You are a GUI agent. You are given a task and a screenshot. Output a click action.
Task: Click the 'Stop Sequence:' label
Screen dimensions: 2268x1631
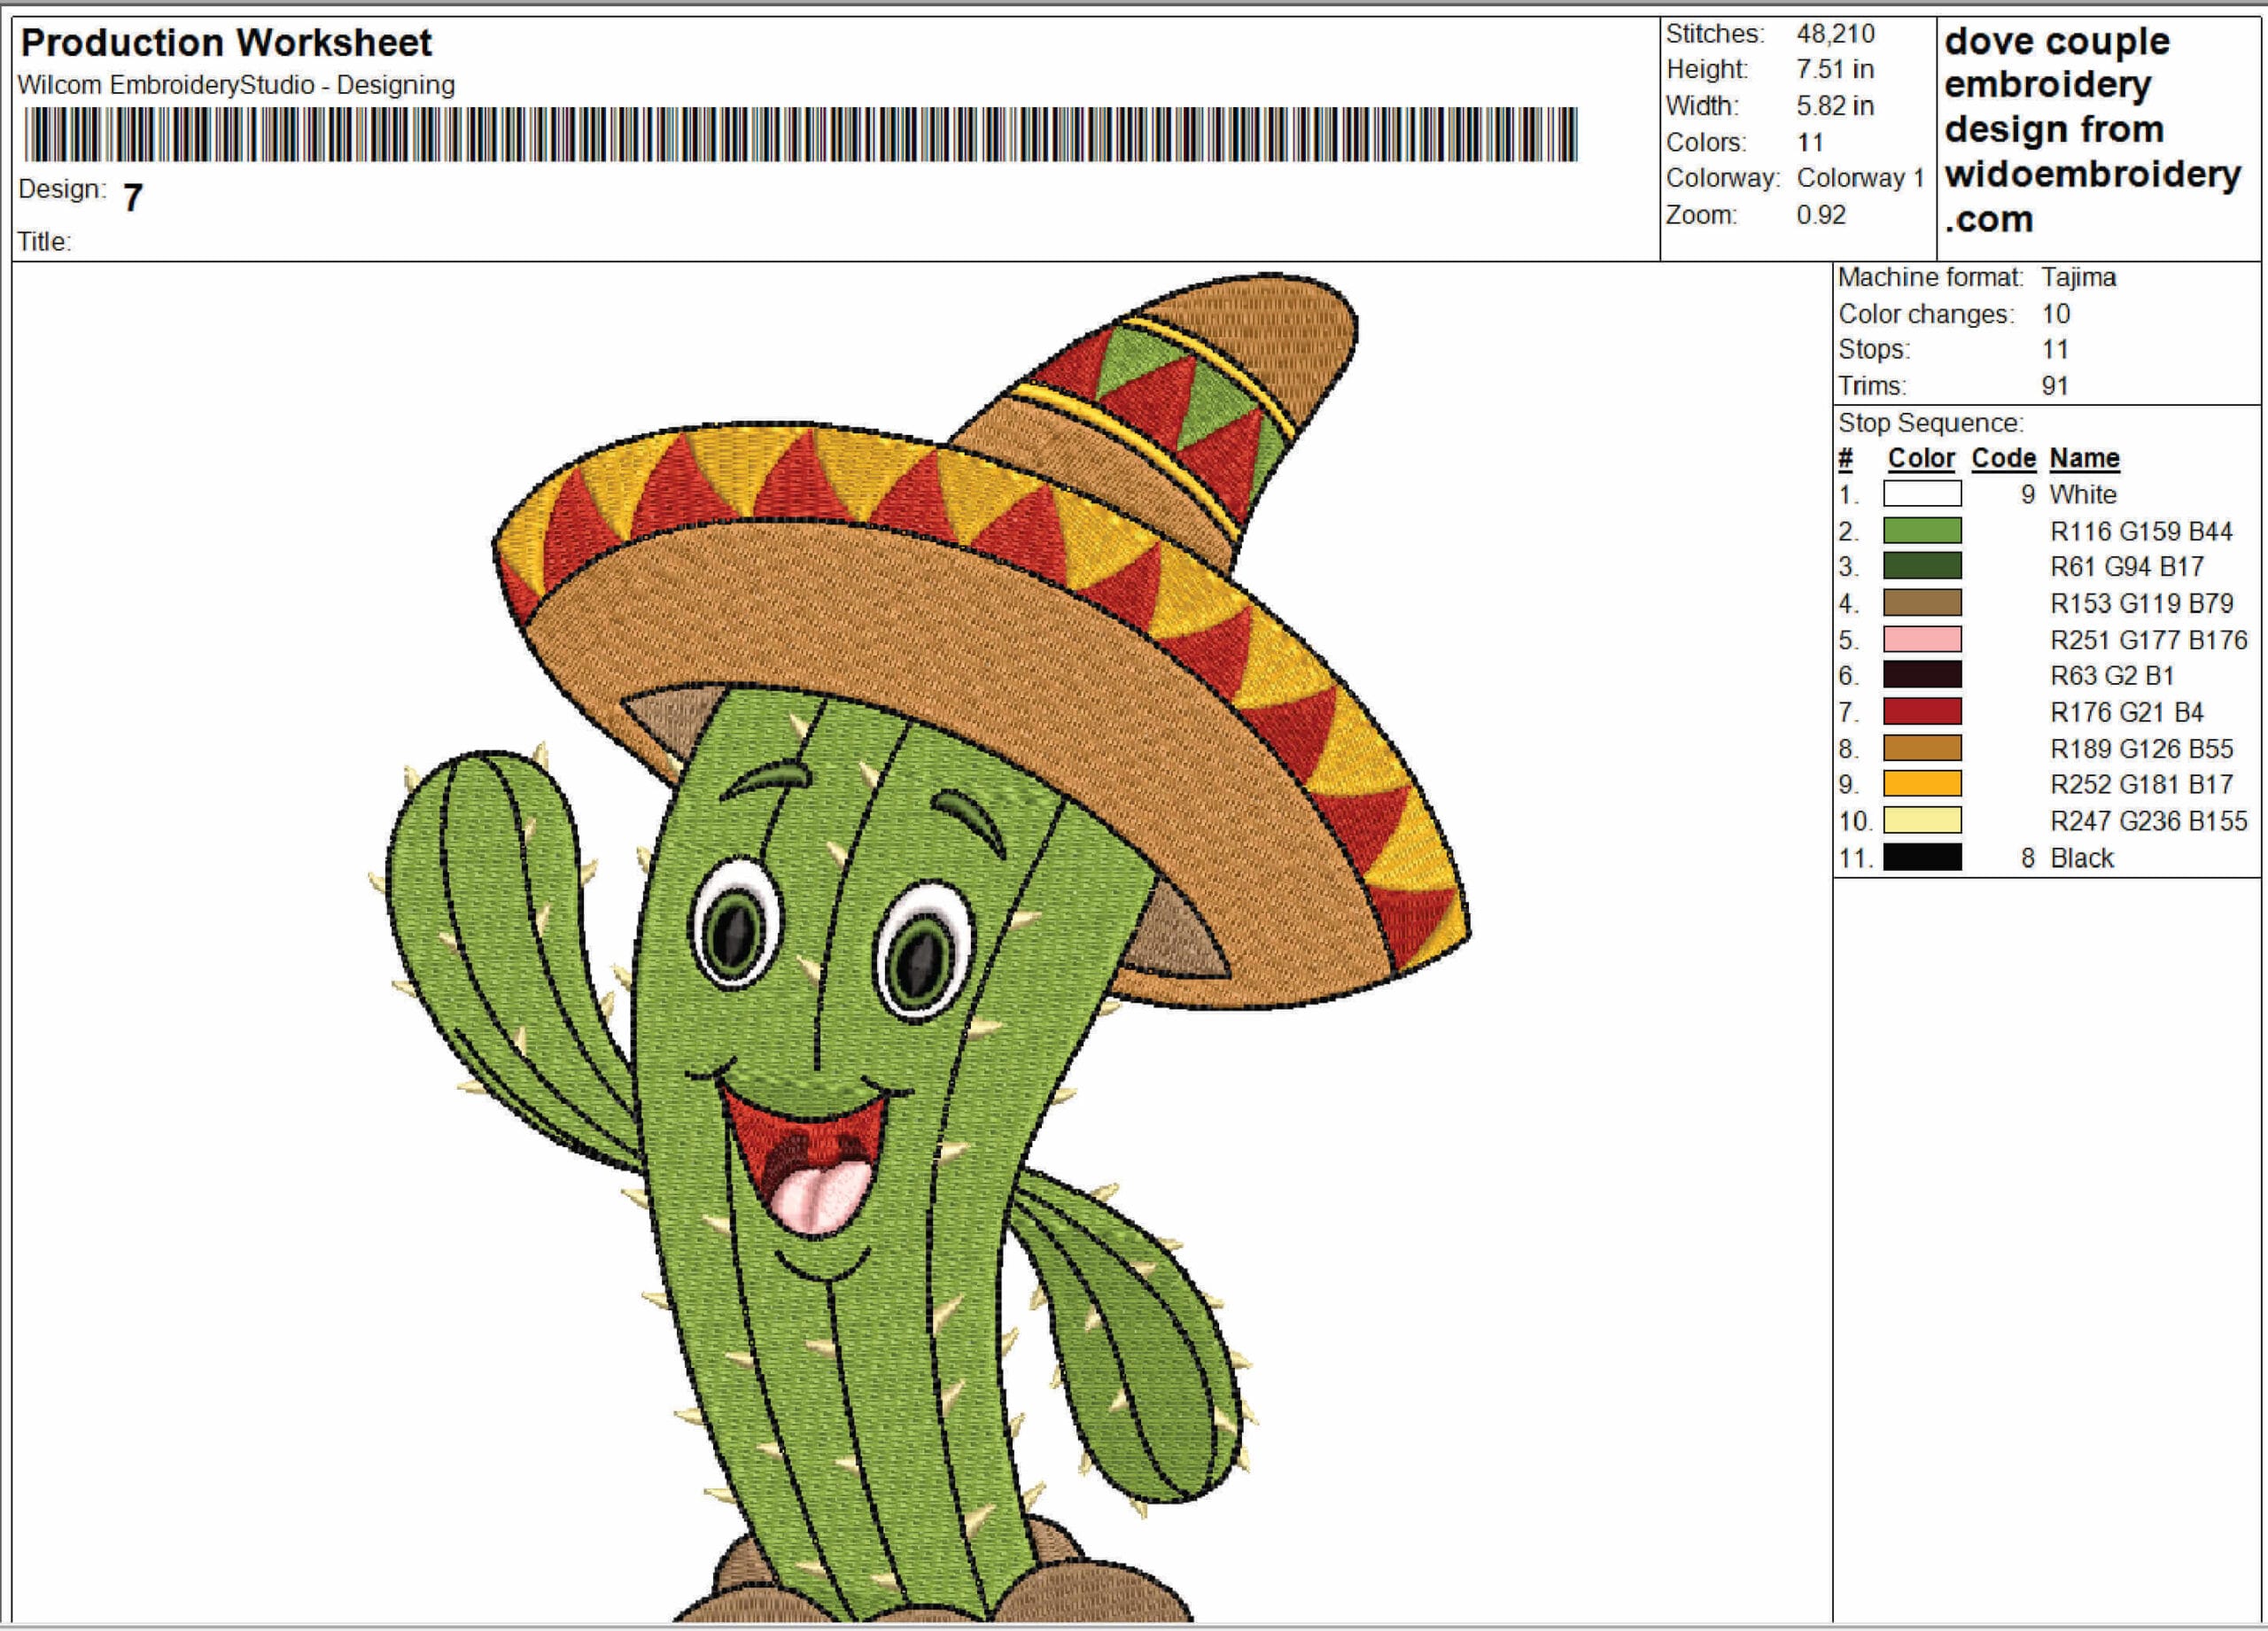(x=1931, y=423)
